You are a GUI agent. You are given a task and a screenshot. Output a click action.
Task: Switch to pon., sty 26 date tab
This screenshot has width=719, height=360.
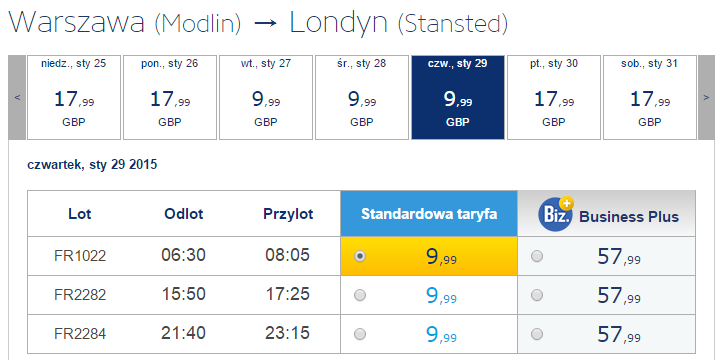[170, 98]
